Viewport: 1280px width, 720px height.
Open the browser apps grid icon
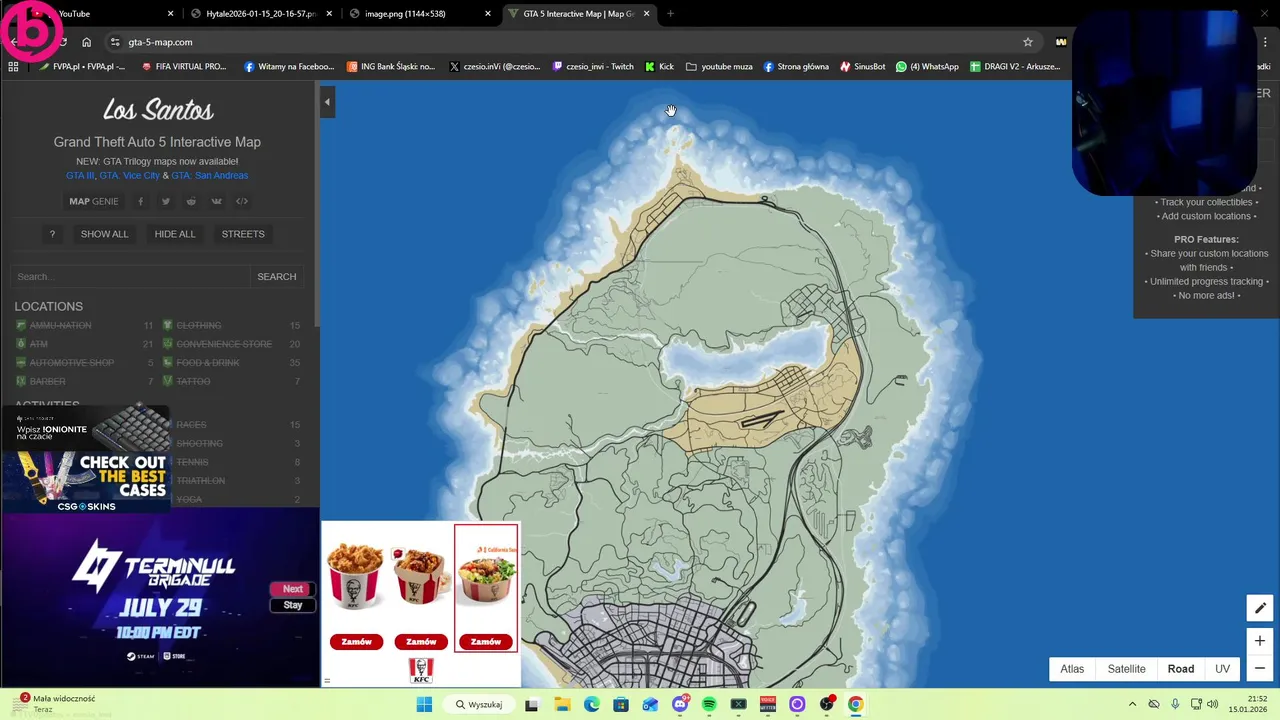click(x=13, y=67)
